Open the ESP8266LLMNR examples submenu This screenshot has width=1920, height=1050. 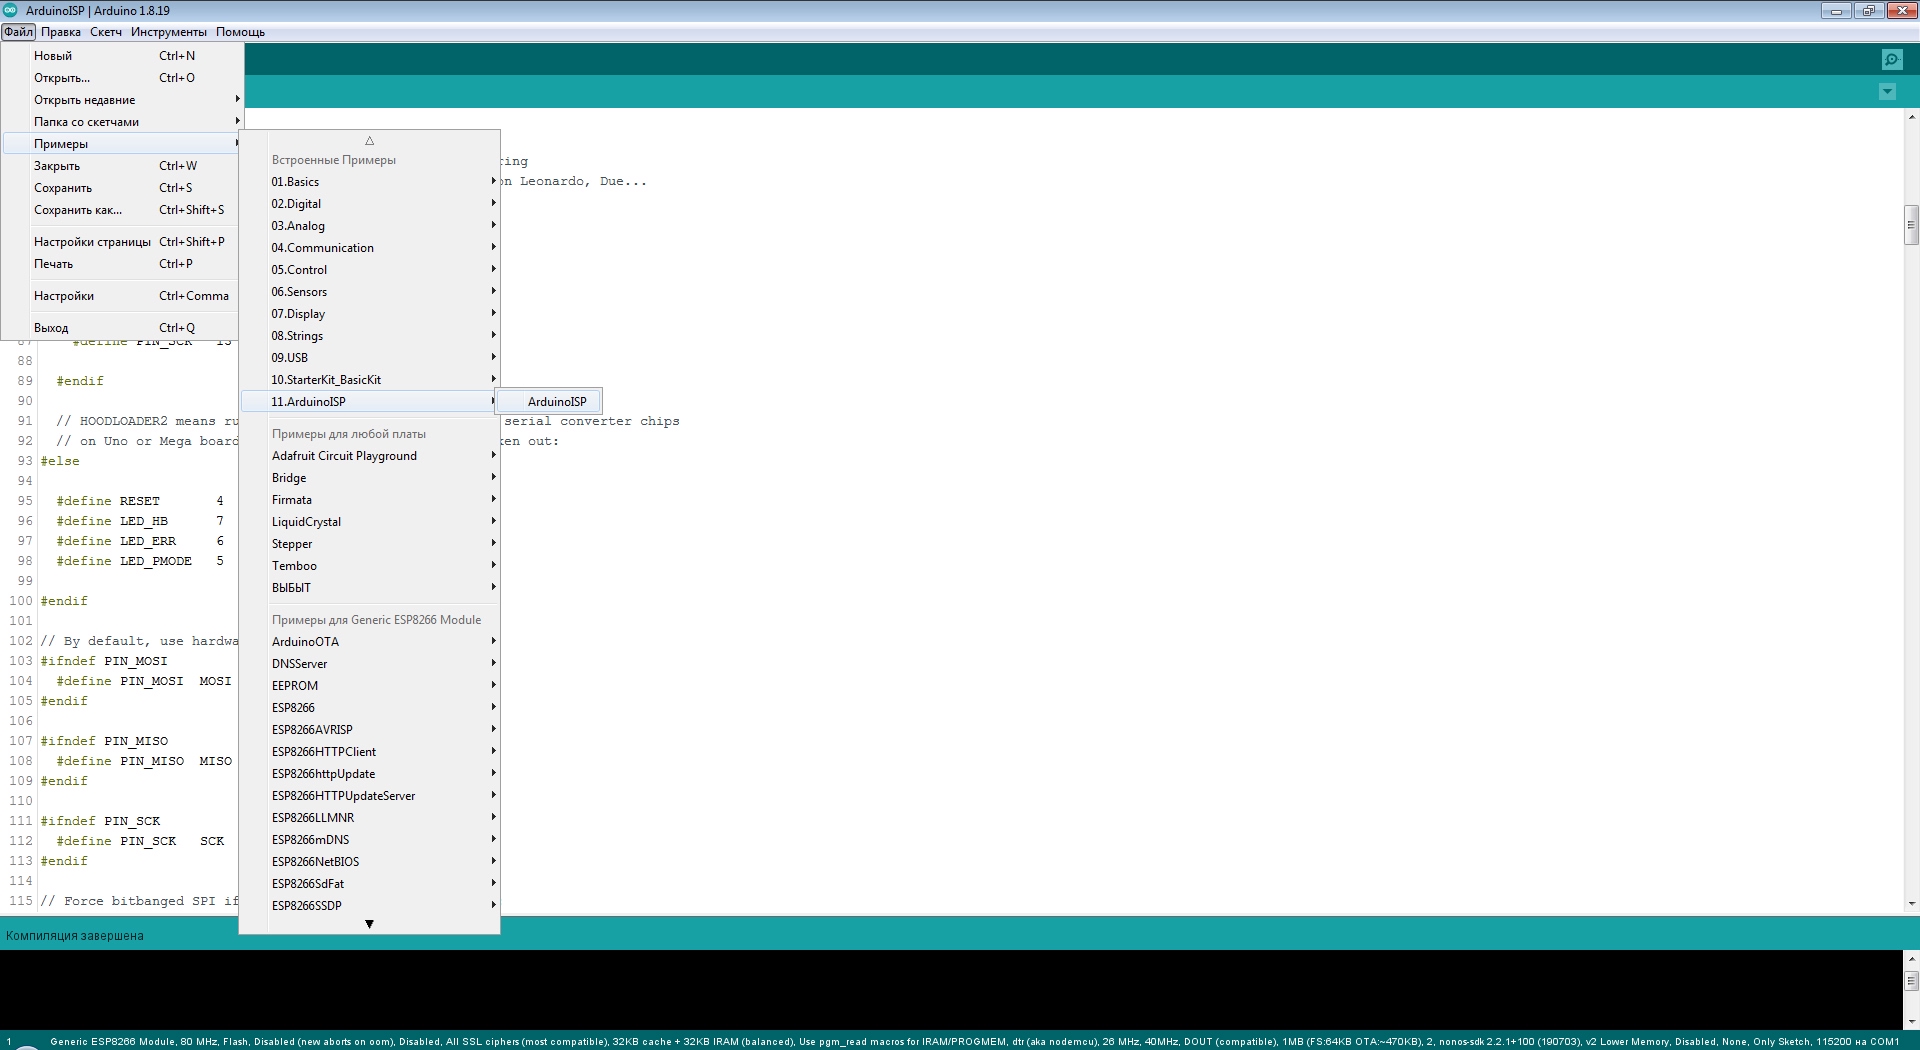coord(370,818)
